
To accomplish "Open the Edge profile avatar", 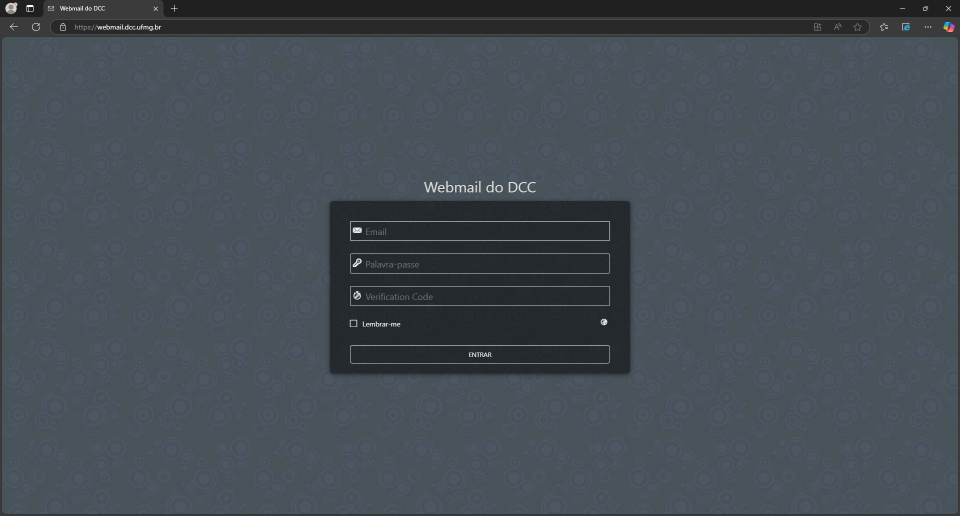I will [12, 8].
